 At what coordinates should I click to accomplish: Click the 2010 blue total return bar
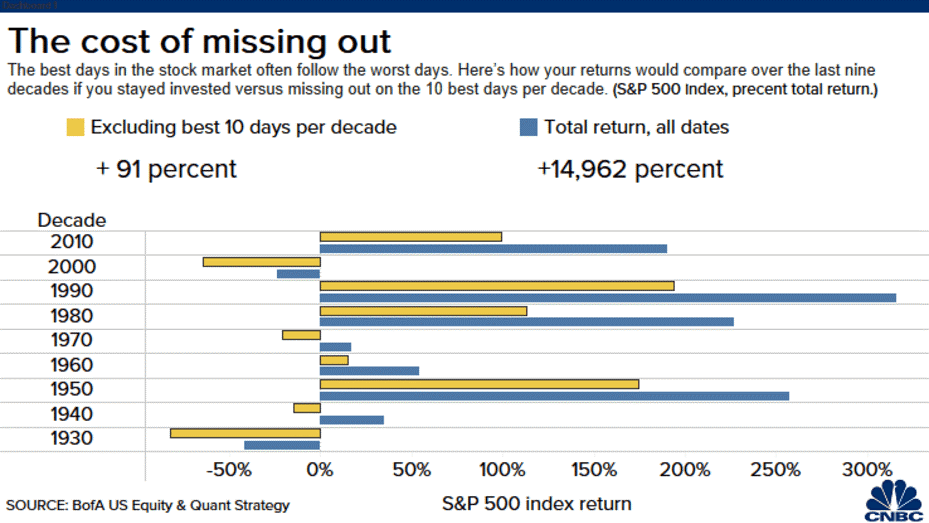point(493,249)
